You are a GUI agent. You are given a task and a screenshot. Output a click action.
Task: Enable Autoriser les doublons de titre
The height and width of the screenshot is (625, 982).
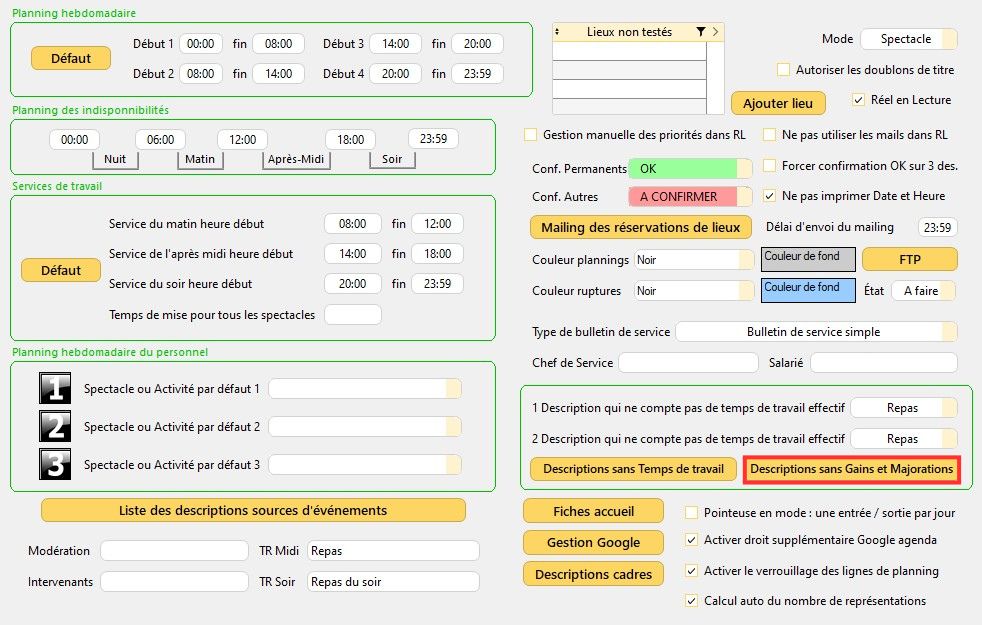click(x=784, y=70)
